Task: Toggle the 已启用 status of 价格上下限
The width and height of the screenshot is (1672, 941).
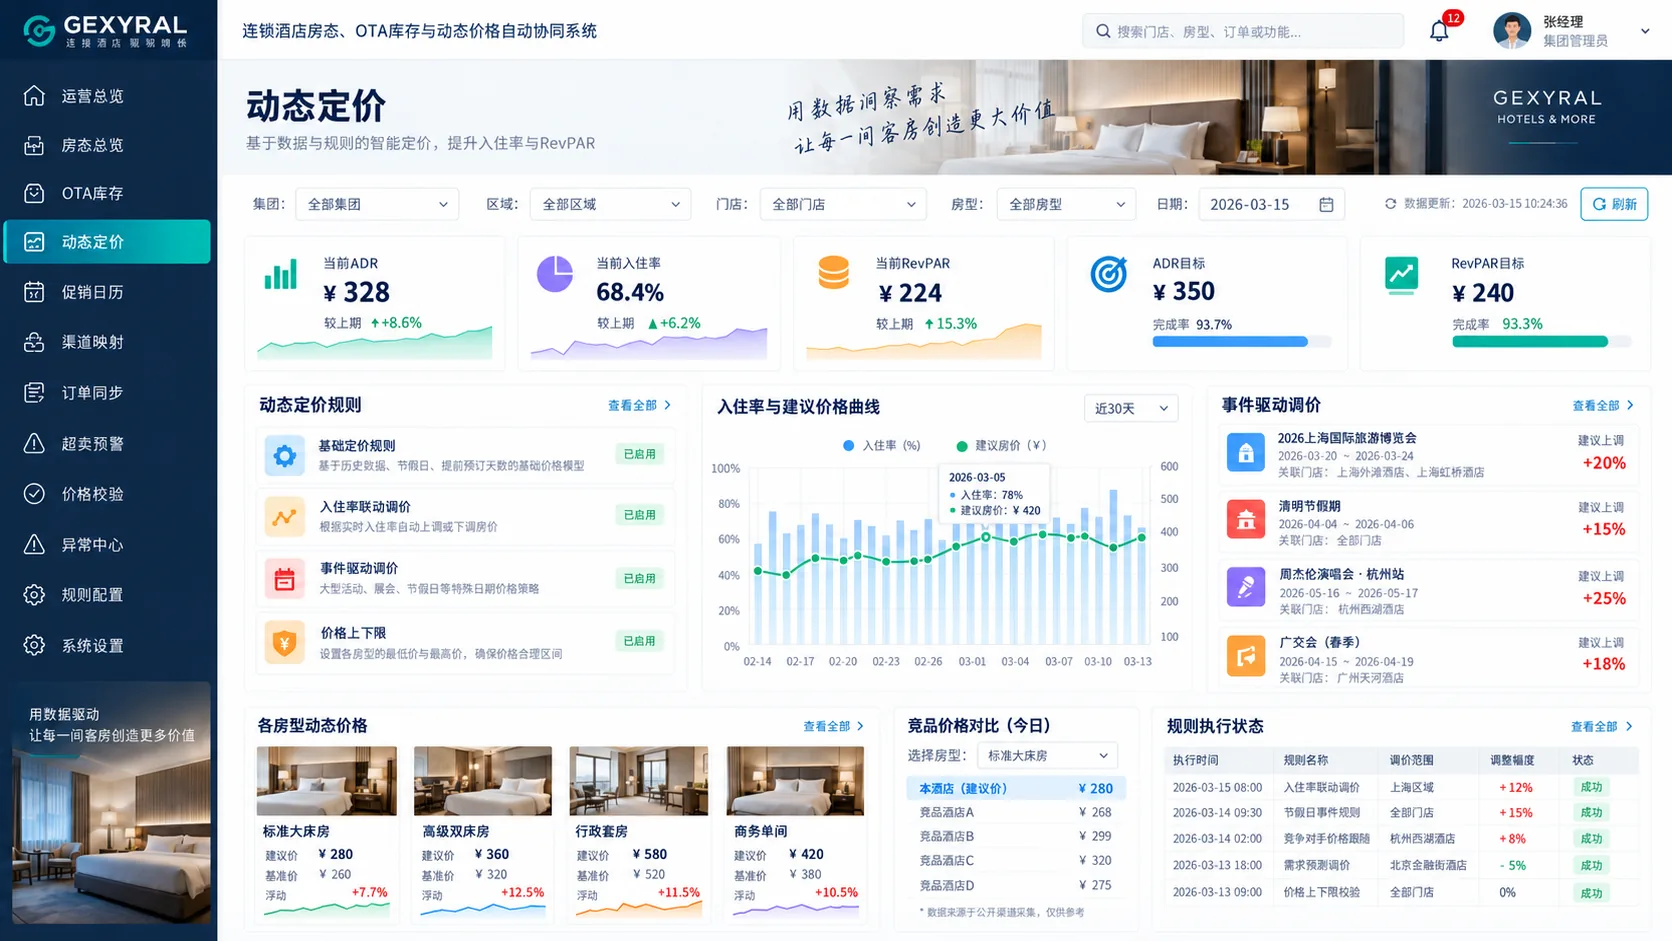Action: point(640,641)
